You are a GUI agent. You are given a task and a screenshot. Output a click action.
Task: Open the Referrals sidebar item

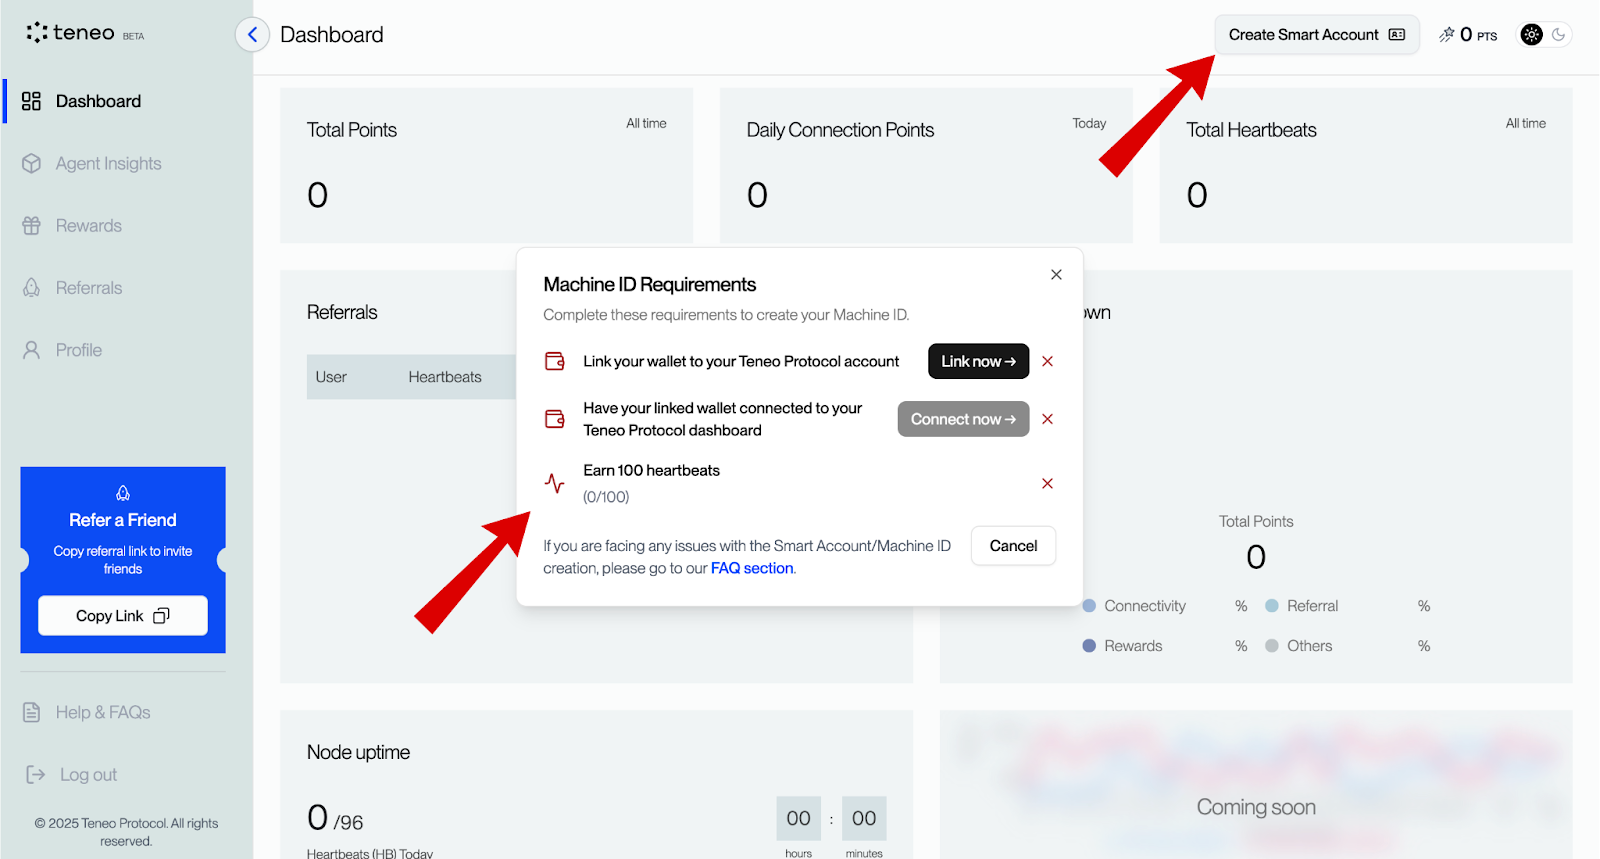(88, 288)
